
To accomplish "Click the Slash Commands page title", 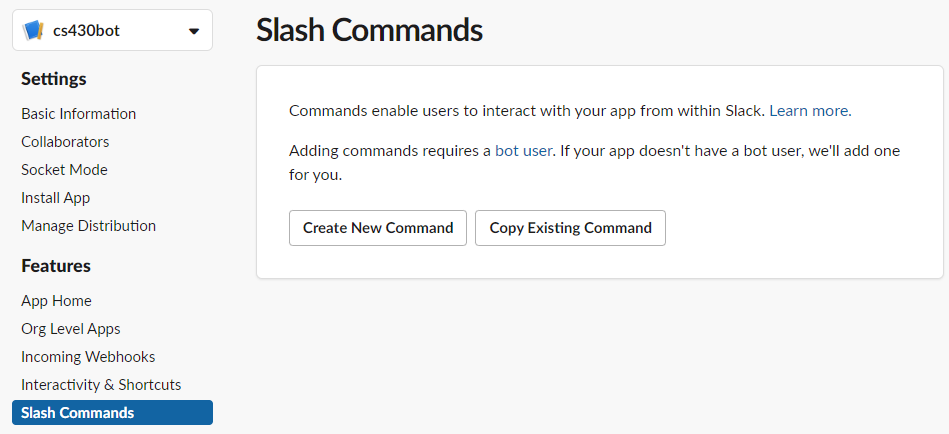I will [x=369, y=30].
